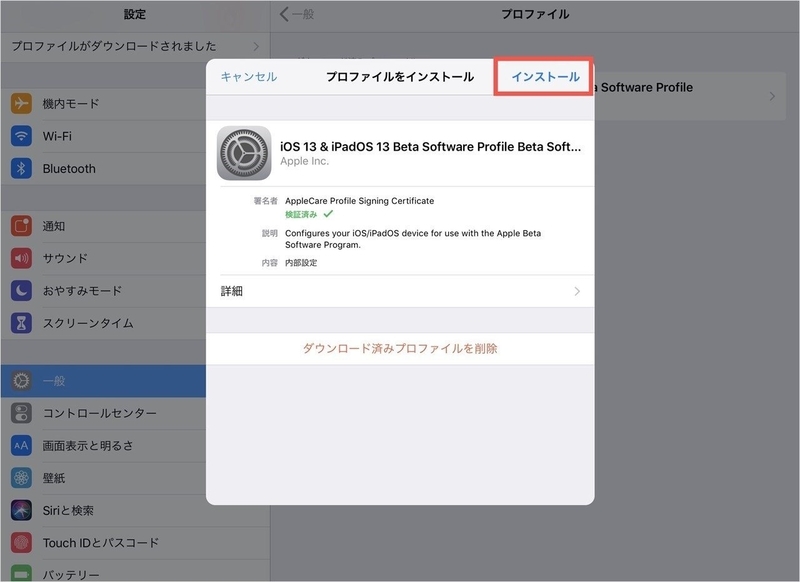This screenshot has width=800, height=582.
Task: Open プロファイルがダウンロードされました banner
Action: (x=135, y=46)
